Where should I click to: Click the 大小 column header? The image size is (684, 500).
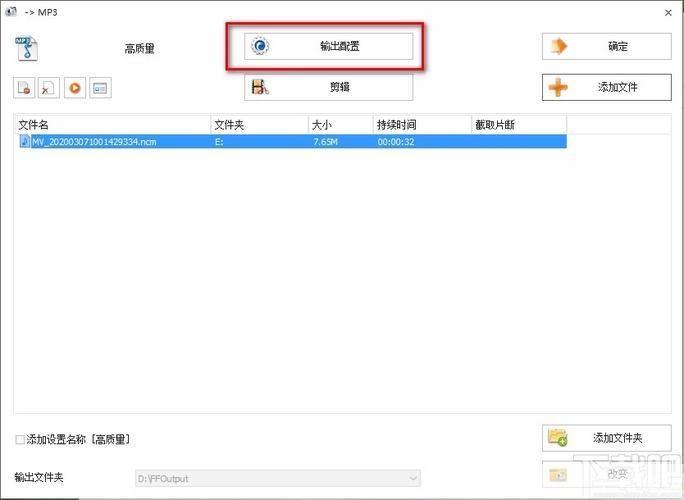click(341, 125)
